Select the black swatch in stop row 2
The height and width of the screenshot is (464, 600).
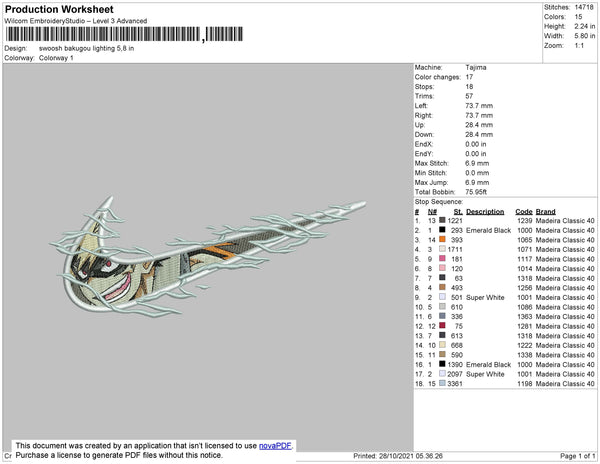[x=442, y=230]
